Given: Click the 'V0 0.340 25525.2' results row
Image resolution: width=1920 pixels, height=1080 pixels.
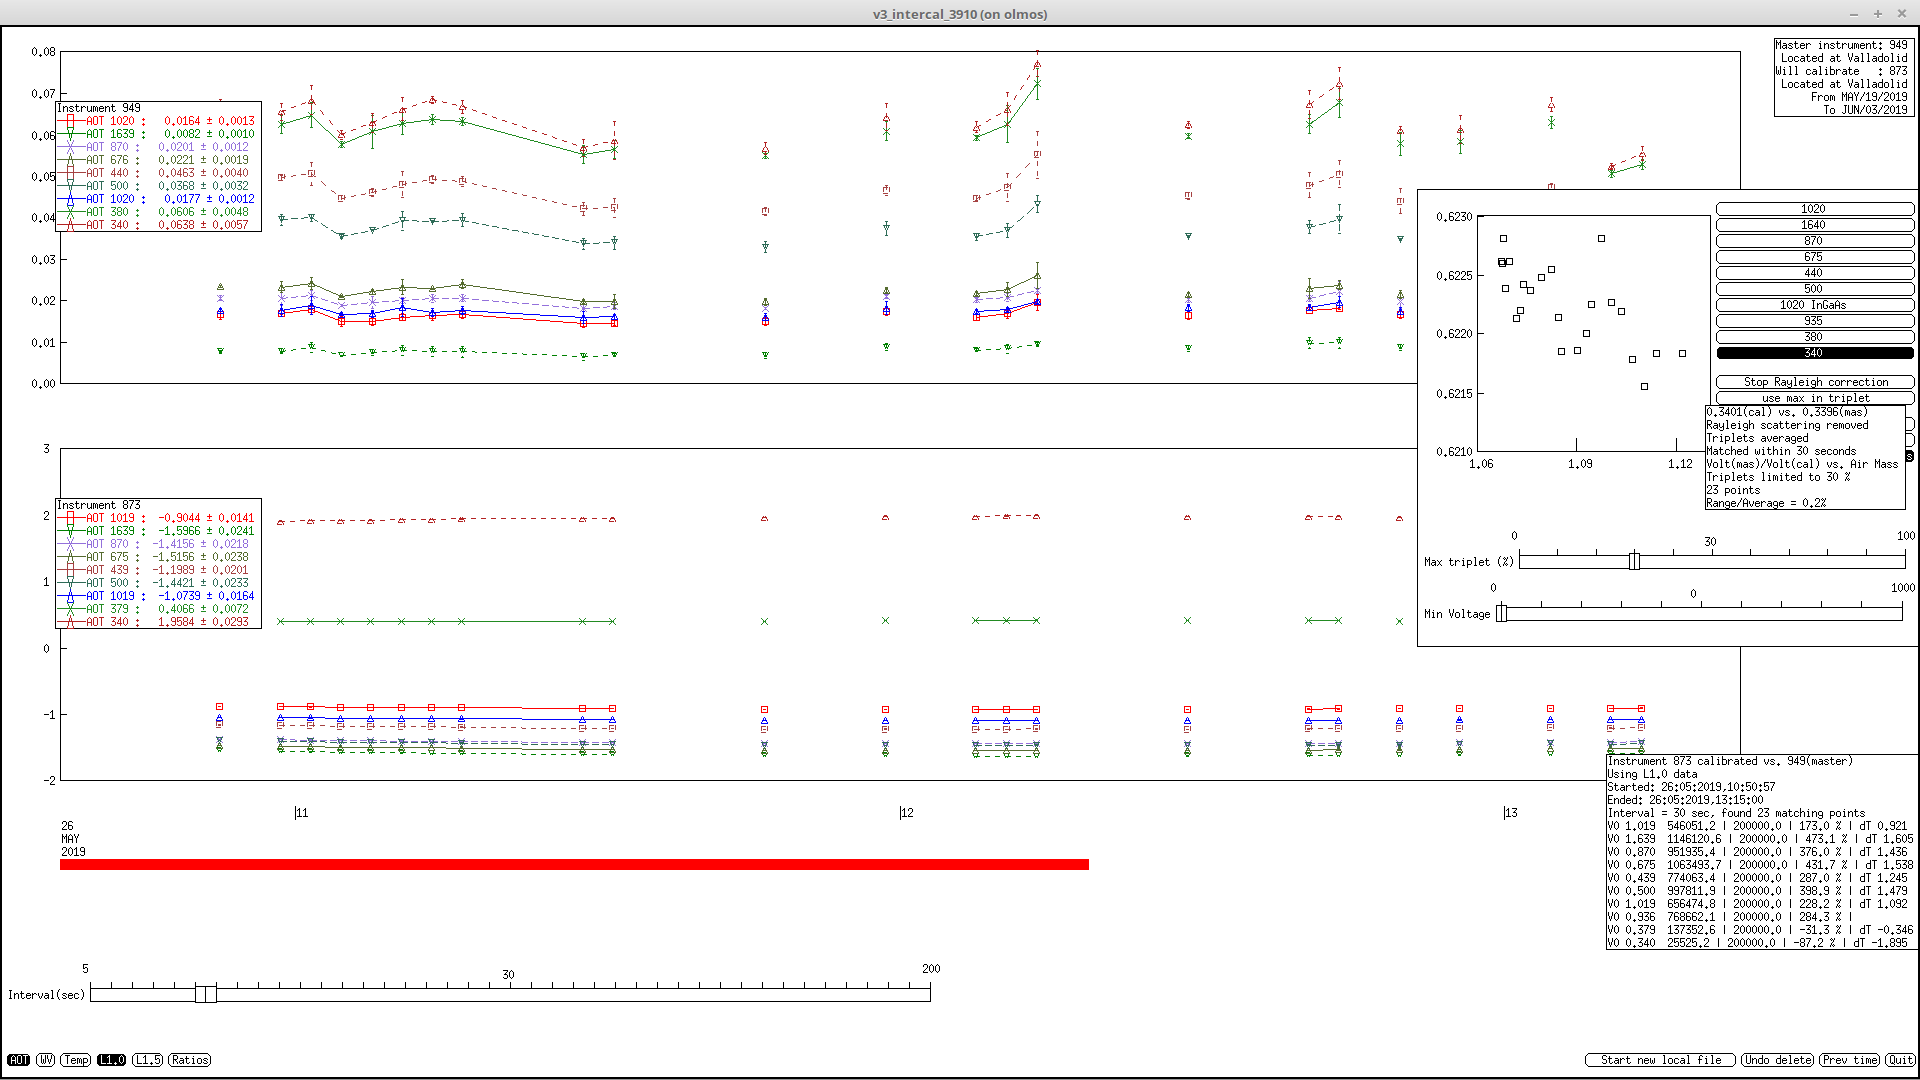Looking at the screenshot, I should 1757,943.
